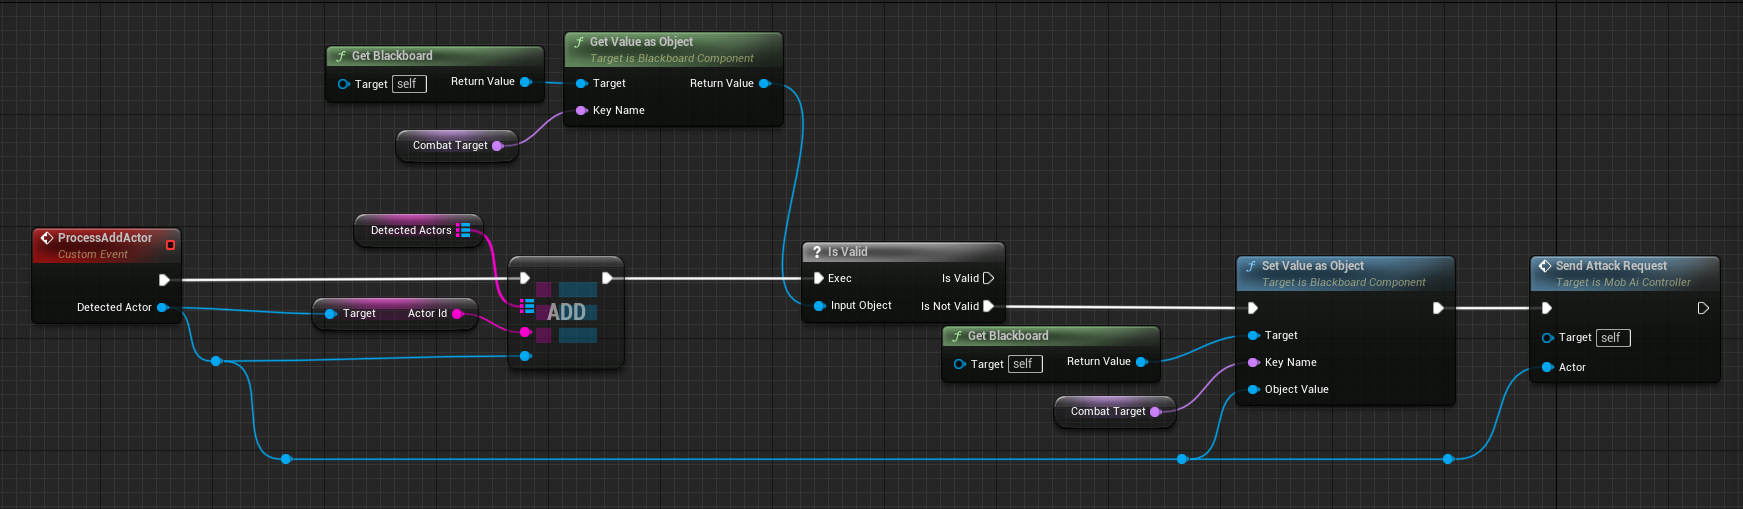1743x509 pixels.
Task: Click the Detected Actor output pin
Action: pos(162,307)
